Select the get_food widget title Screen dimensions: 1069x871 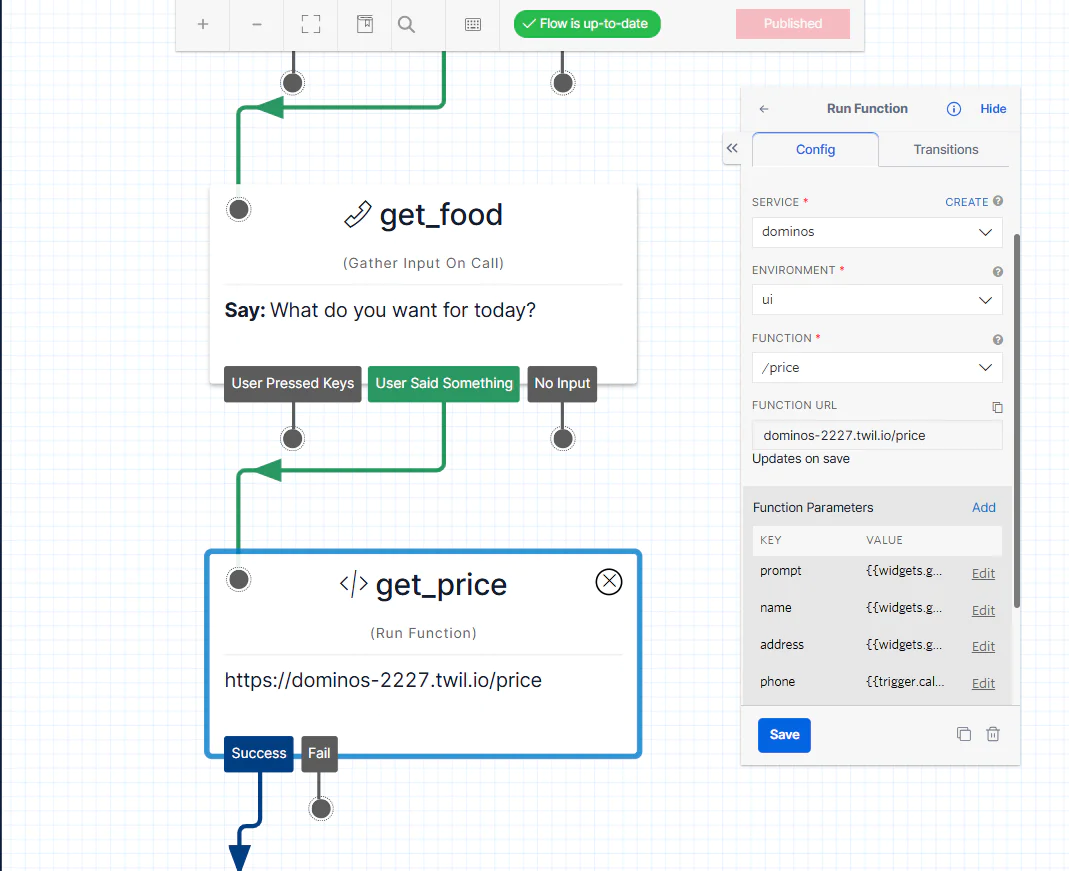(x=441, y=215)
